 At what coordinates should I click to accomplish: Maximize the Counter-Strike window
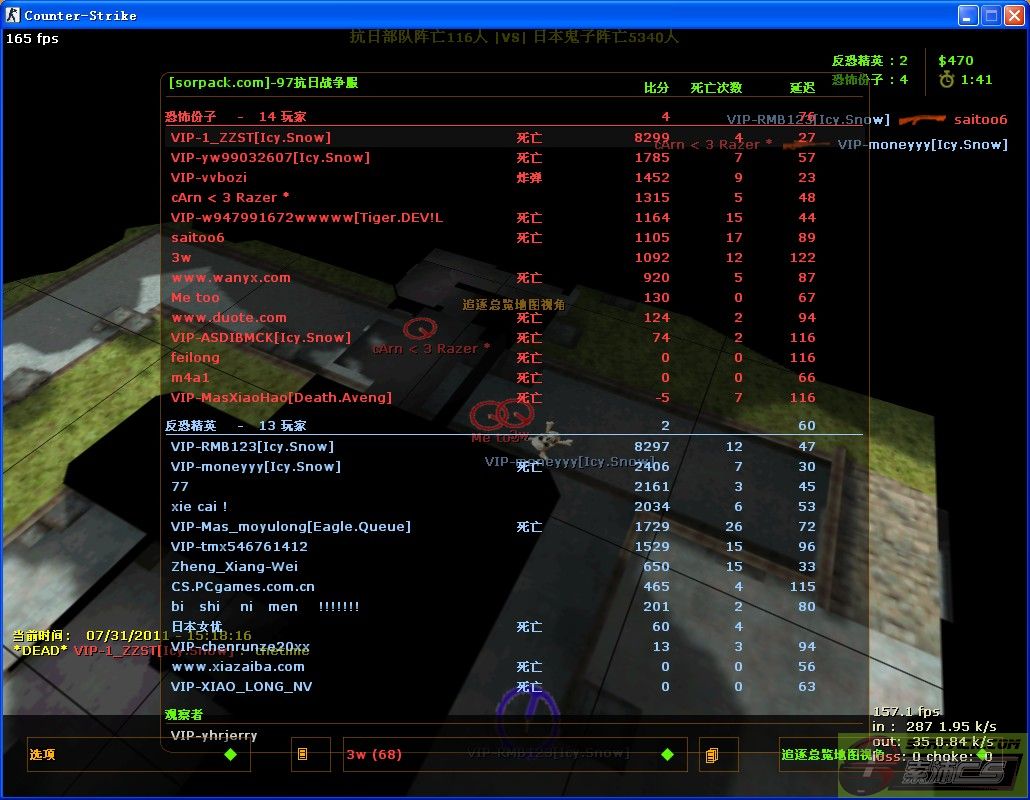coord(991,15)
